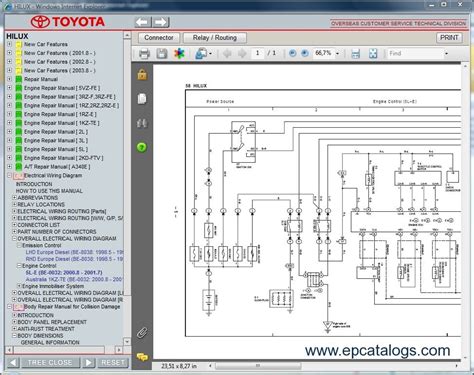Click the save floppy disk icon
This screenshot has height=375, width=474.
click(x=162, y=53)
